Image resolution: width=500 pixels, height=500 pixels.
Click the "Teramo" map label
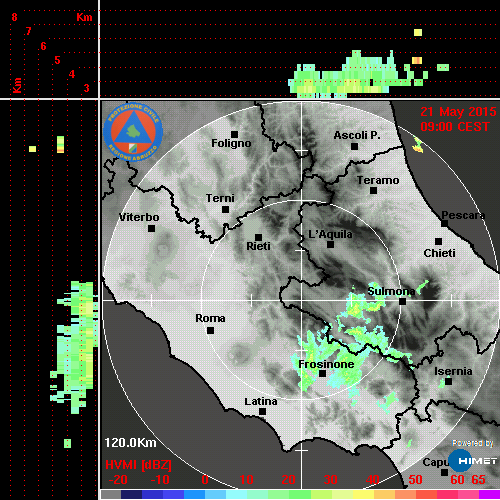click(x=378, y=180)
